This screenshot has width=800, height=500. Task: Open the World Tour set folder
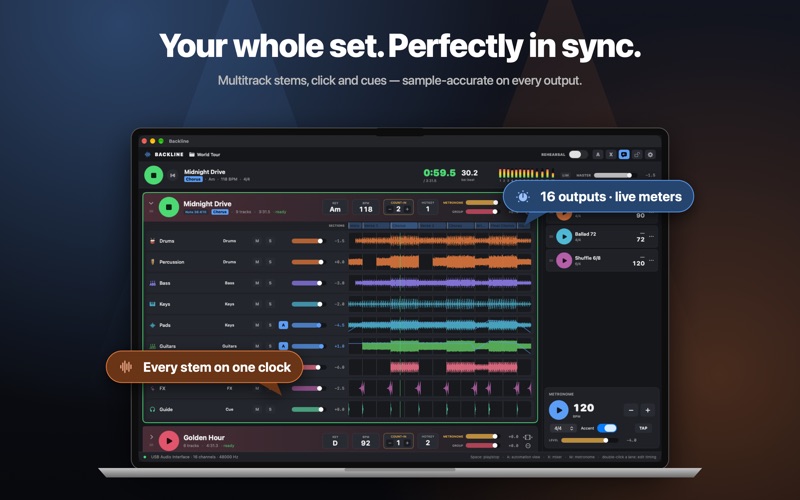(x=205, y=154)
